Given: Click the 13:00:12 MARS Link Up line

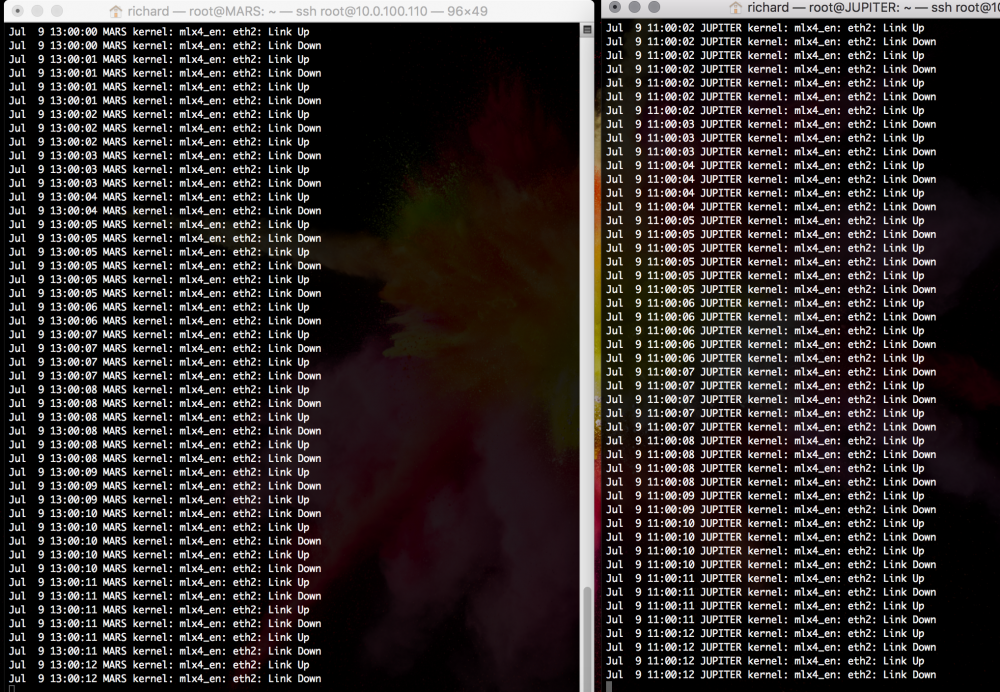Looking at the screenshot, I should click(159, 665).
